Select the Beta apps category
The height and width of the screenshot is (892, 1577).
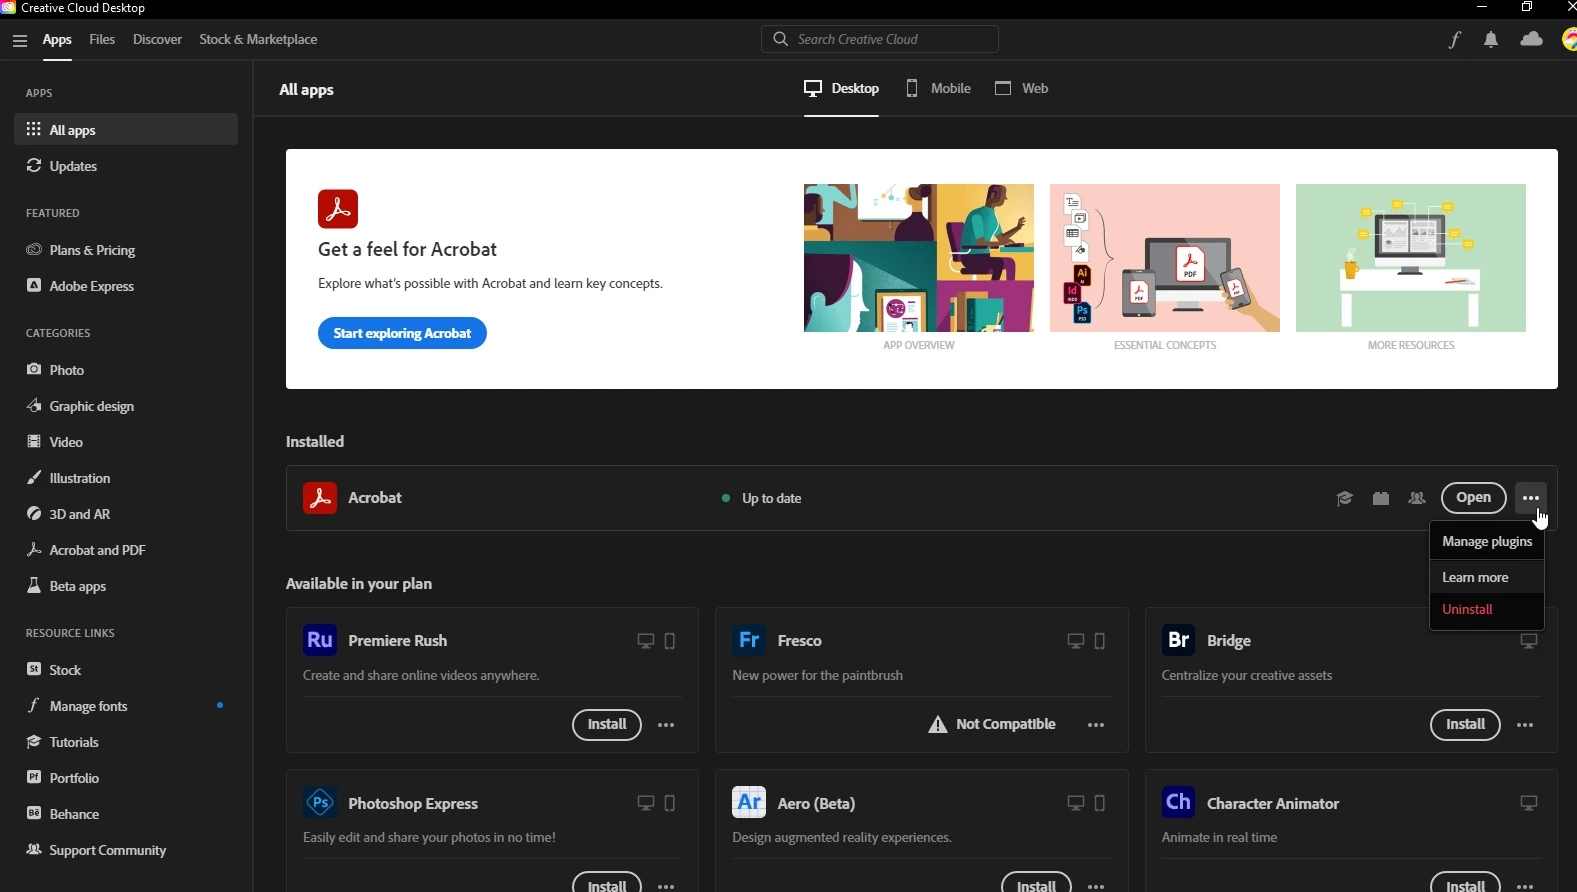126,586
